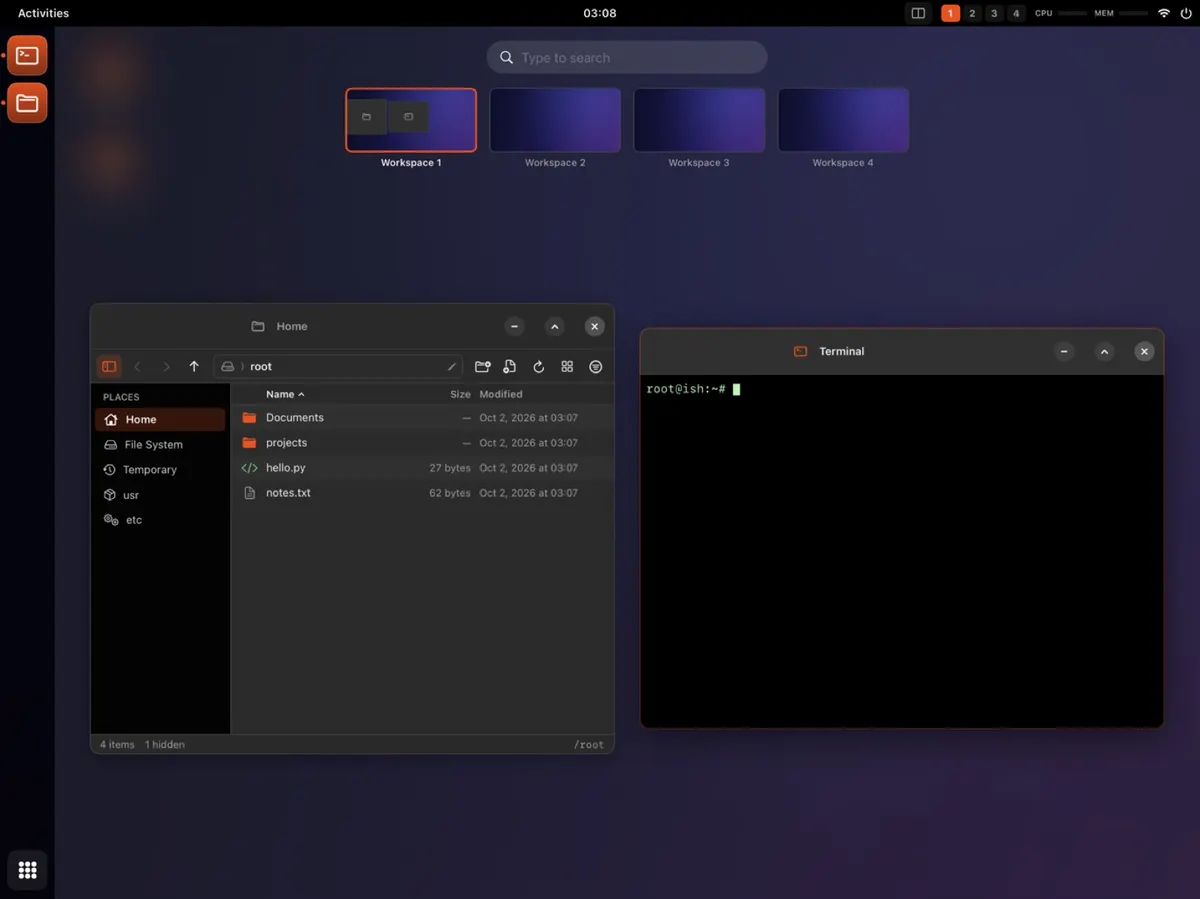Click the MEM usage meter
The height and width of the screenshot is (899, 1200).
(1121, 13)
